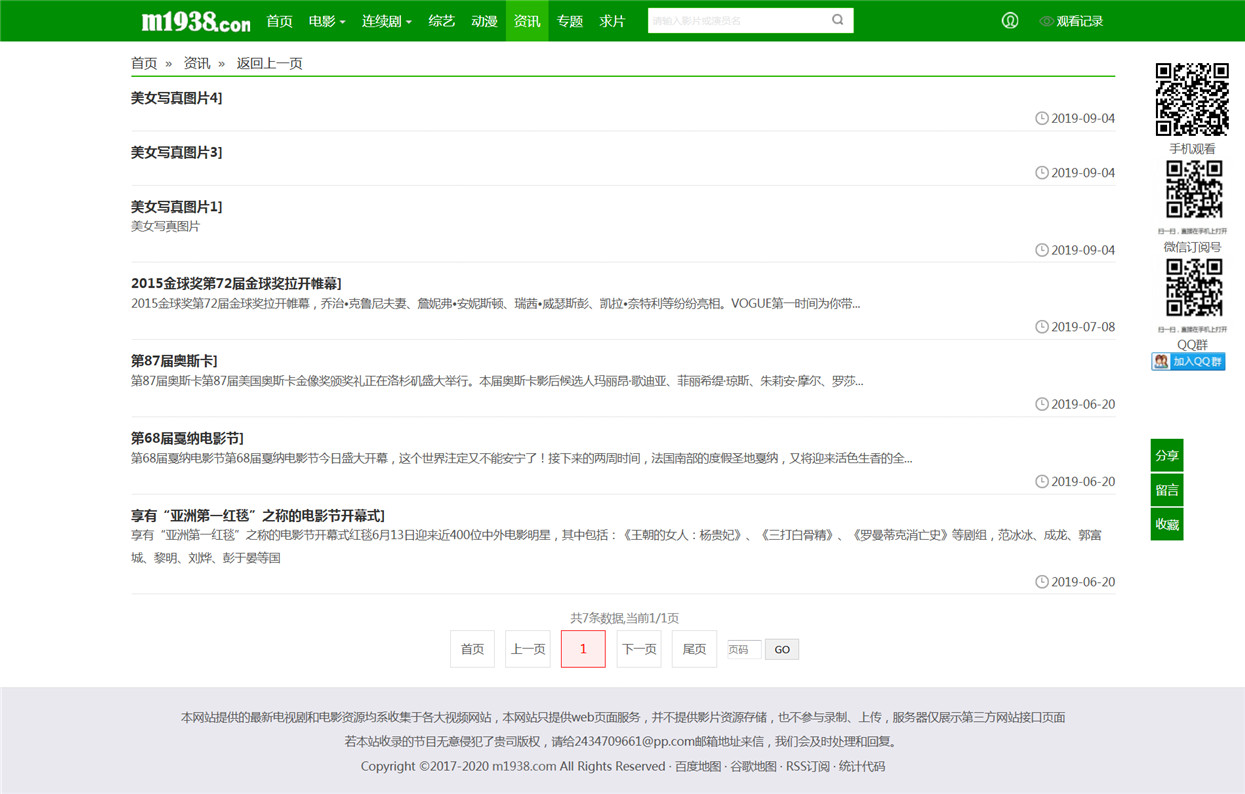
Task: Click pagination 下一页 button
Action: [639, 649]
